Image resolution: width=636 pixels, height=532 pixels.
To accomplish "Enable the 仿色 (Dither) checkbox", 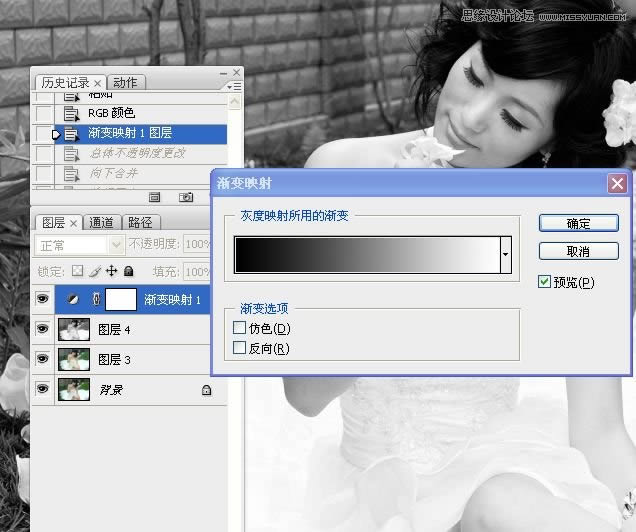I will coord(239,328).
